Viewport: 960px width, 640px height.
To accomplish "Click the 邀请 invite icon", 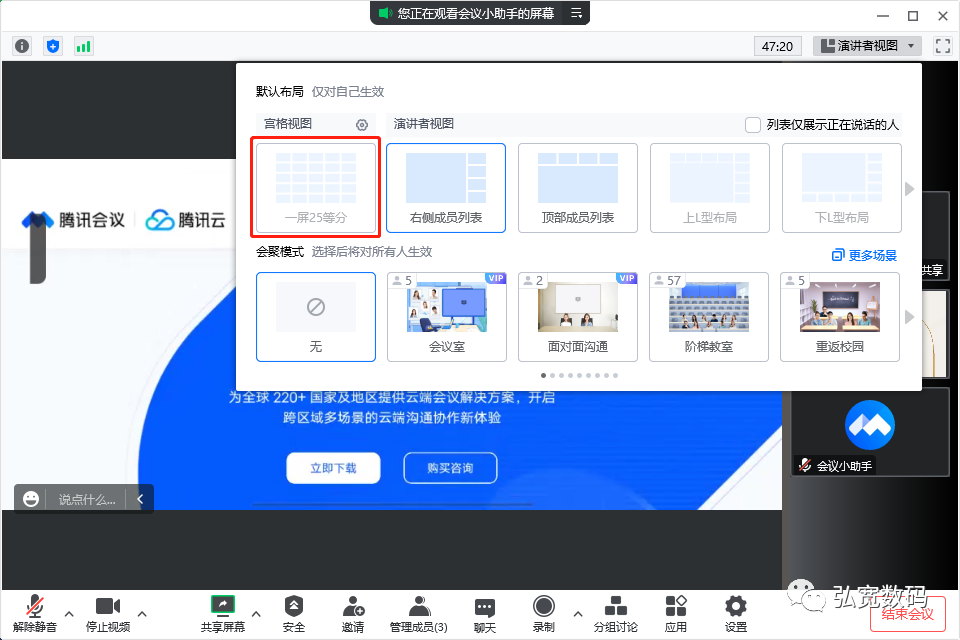I will click(x=354, y=611).
